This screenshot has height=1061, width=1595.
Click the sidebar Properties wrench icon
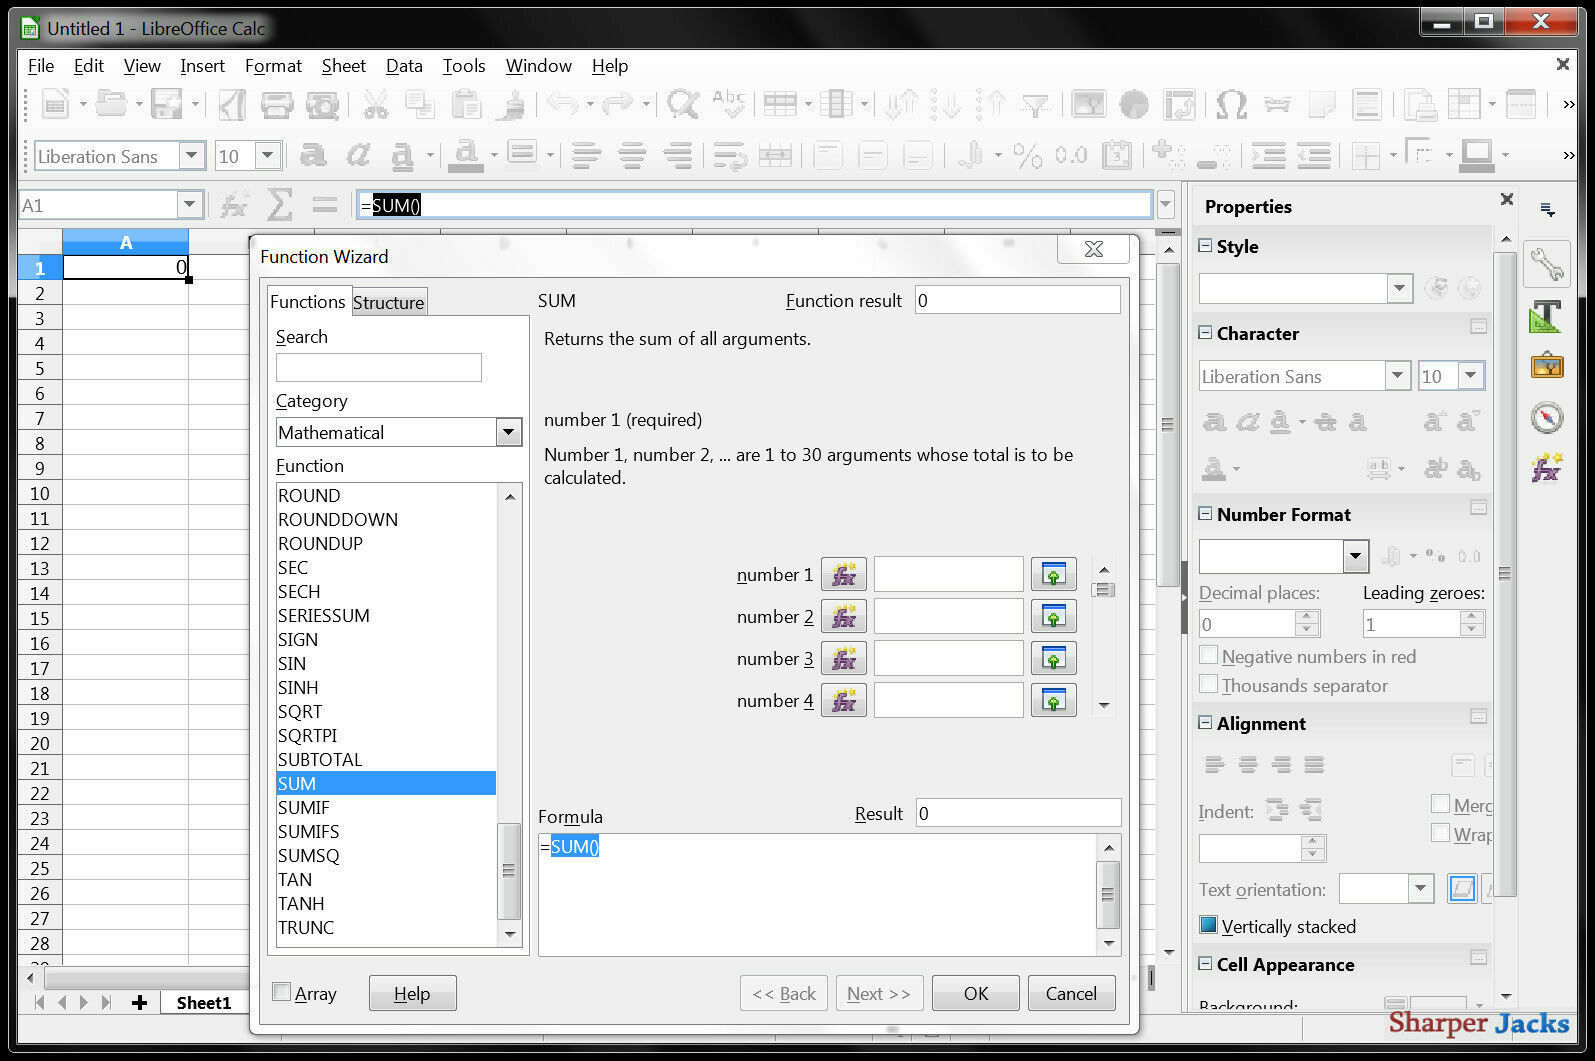tap(1546, 265)
